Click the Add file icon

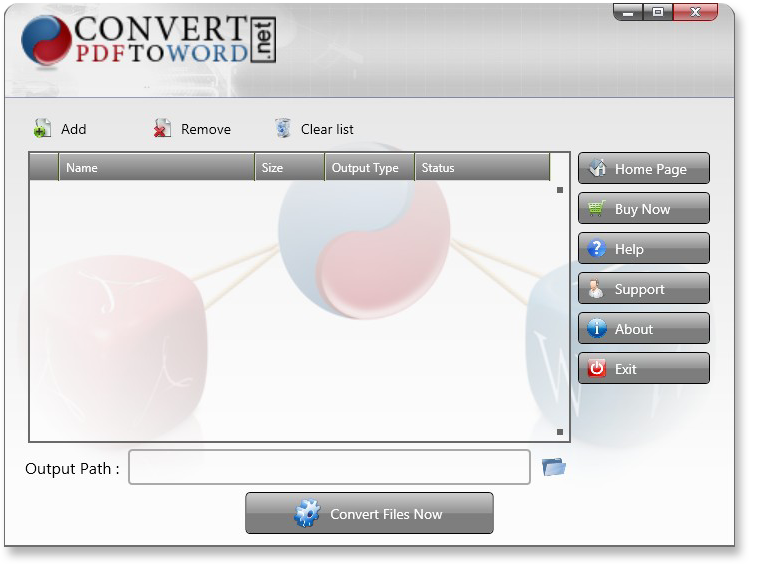pyautogui.click(x=42, y=129)
